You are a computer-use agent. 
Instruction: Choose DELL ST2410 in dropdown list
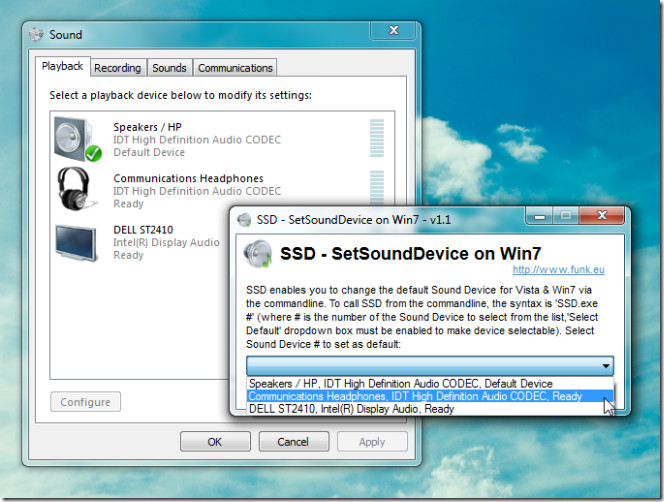429,409
